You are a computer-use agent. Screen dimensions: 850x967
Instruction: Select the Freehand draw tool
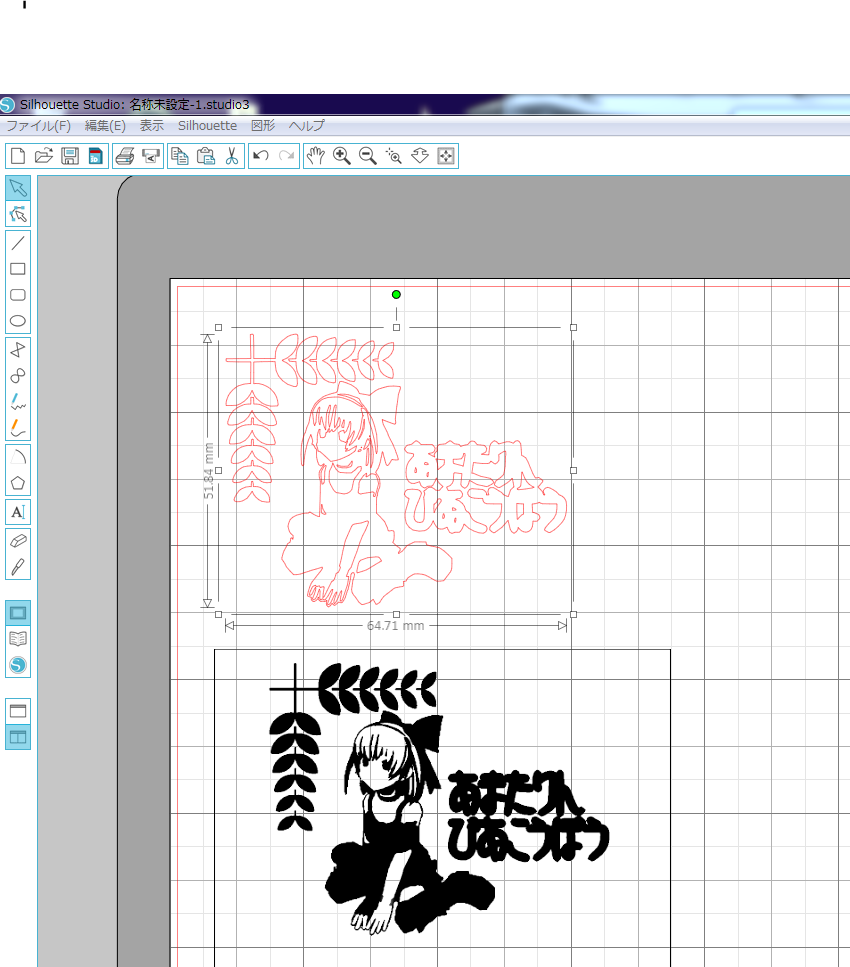pyautogui.click(x=18, y=401)
